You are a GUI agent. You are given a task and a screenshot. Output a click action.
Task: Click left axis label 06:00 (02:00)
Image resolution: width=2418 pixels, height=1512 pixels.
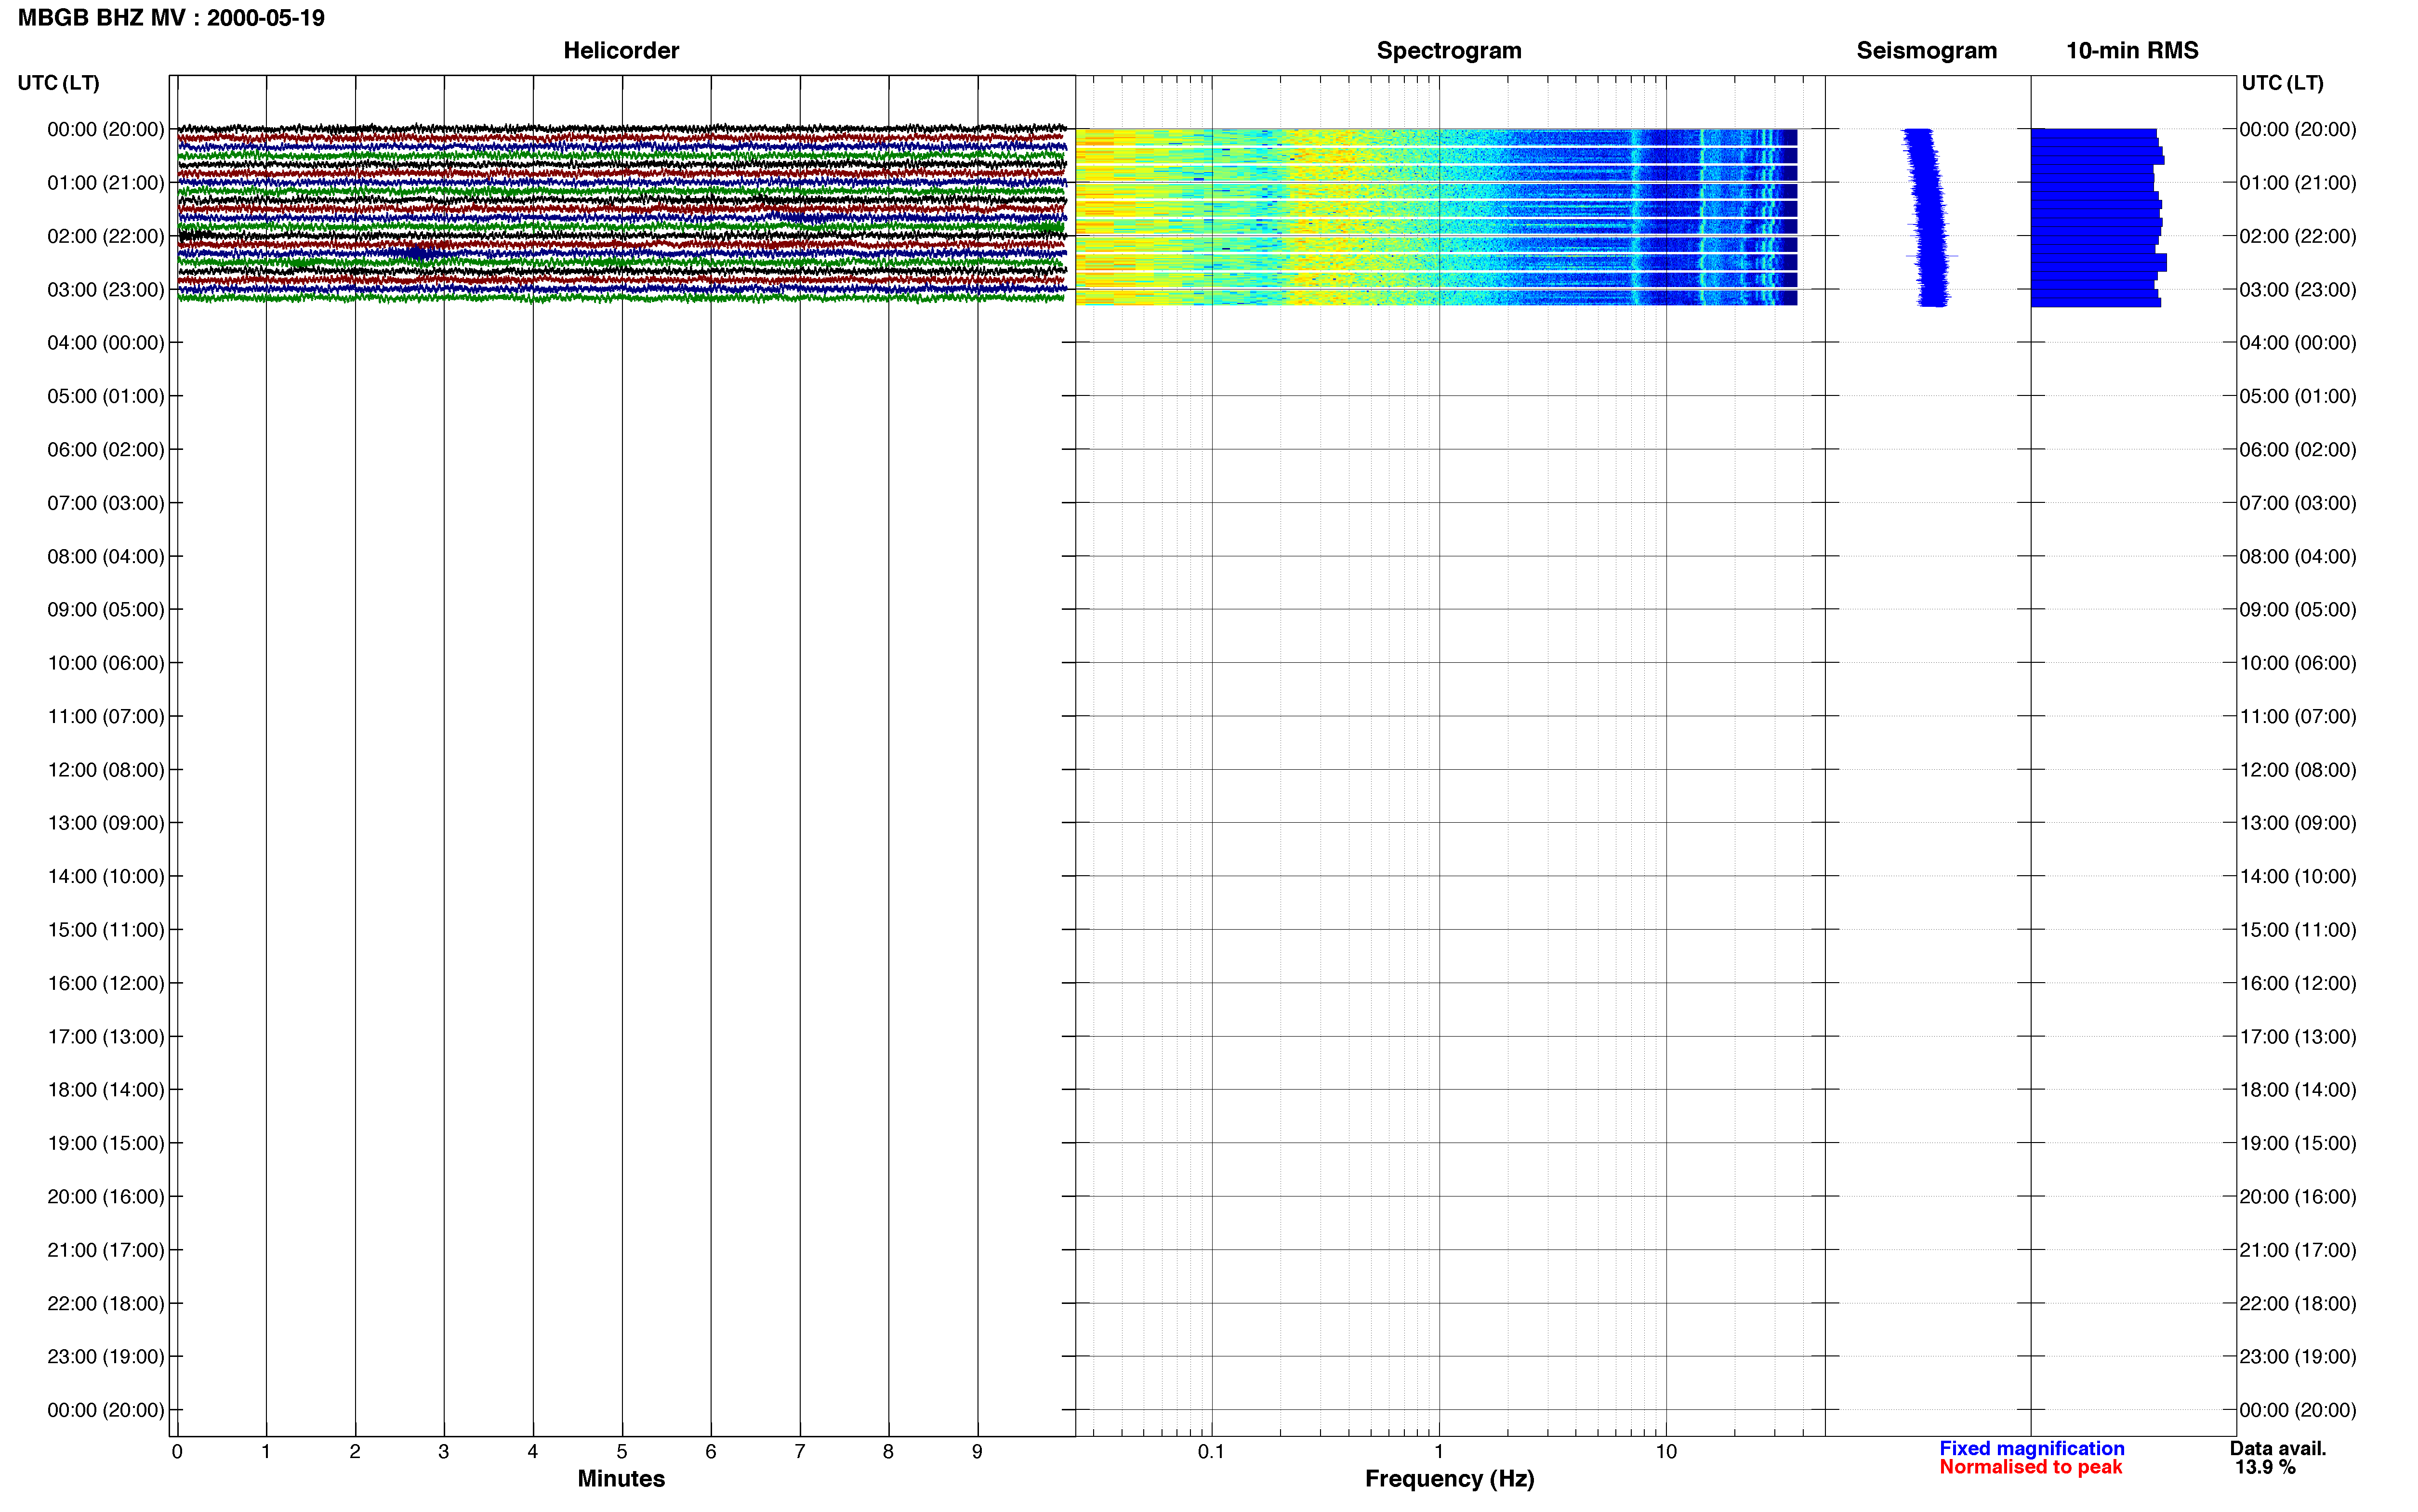106,450
